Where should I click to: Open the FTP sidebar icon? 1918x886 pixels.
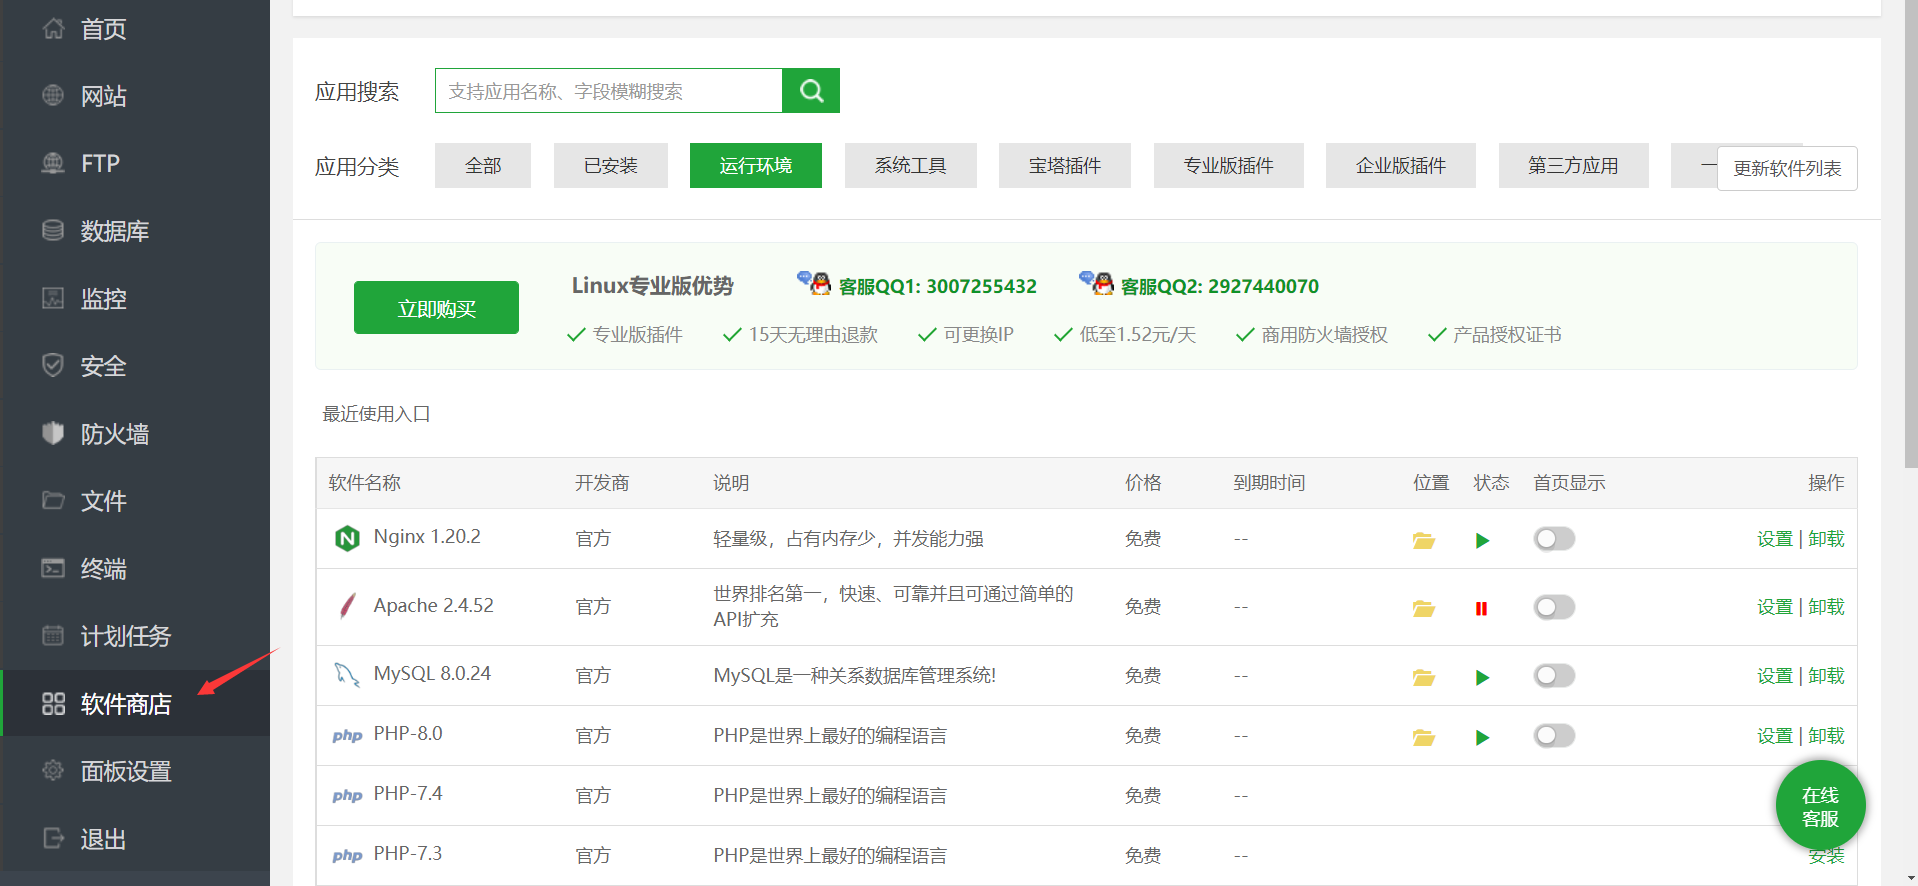pyautogui.click(x=54, y=163)
